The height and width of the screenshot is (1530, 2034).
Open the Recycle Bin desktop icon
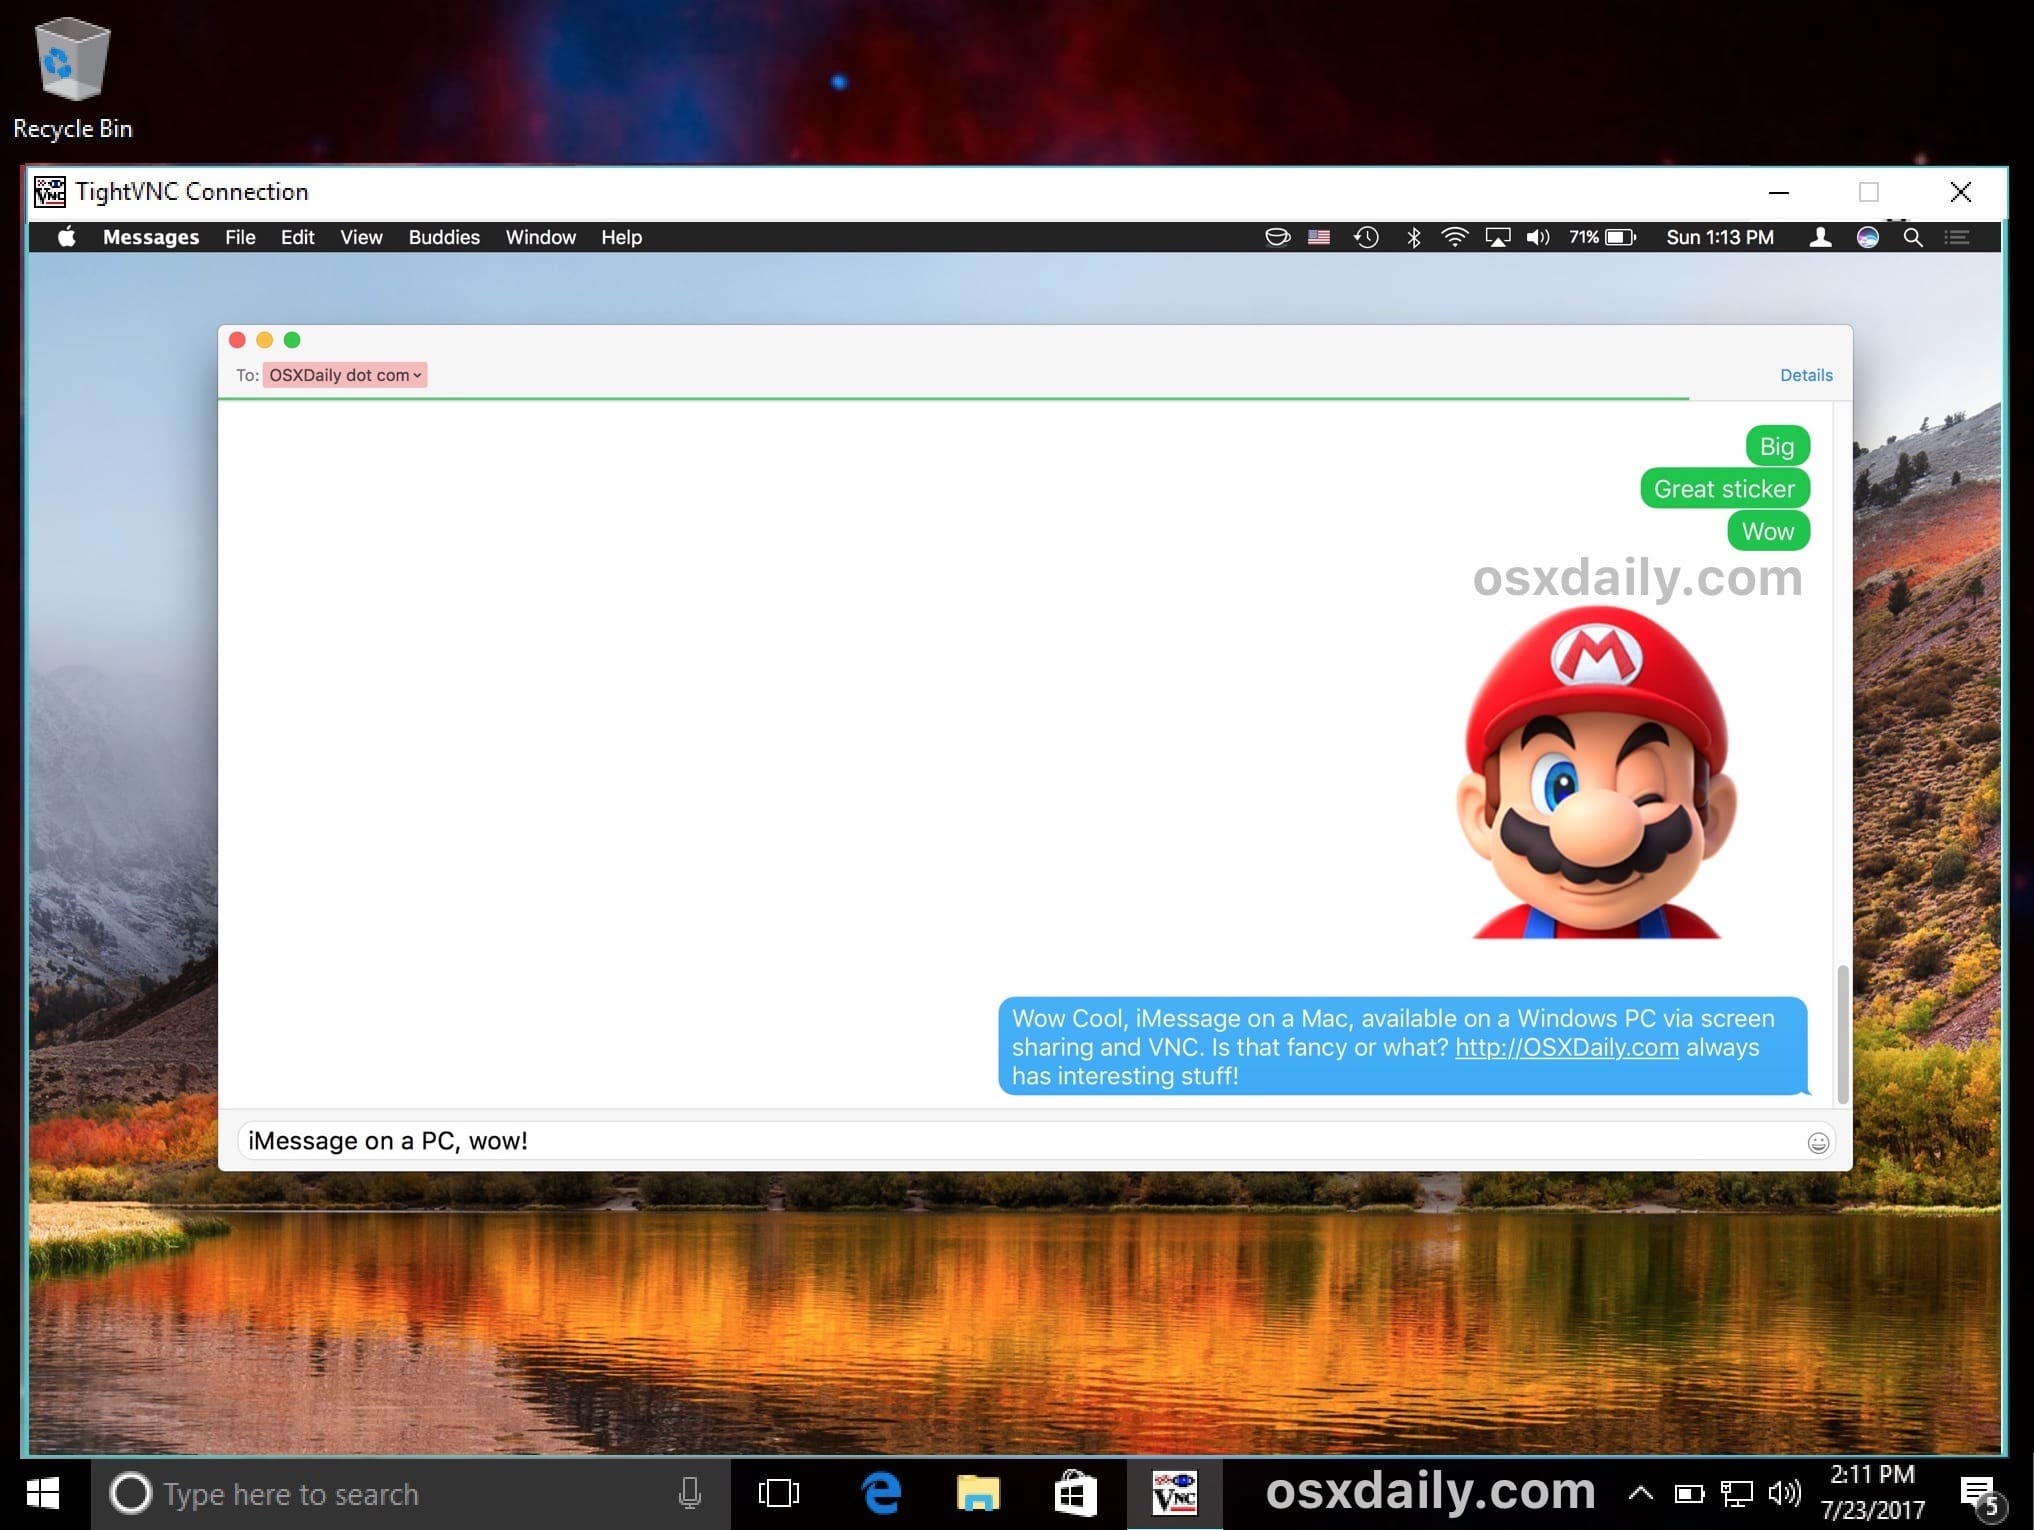72,77
